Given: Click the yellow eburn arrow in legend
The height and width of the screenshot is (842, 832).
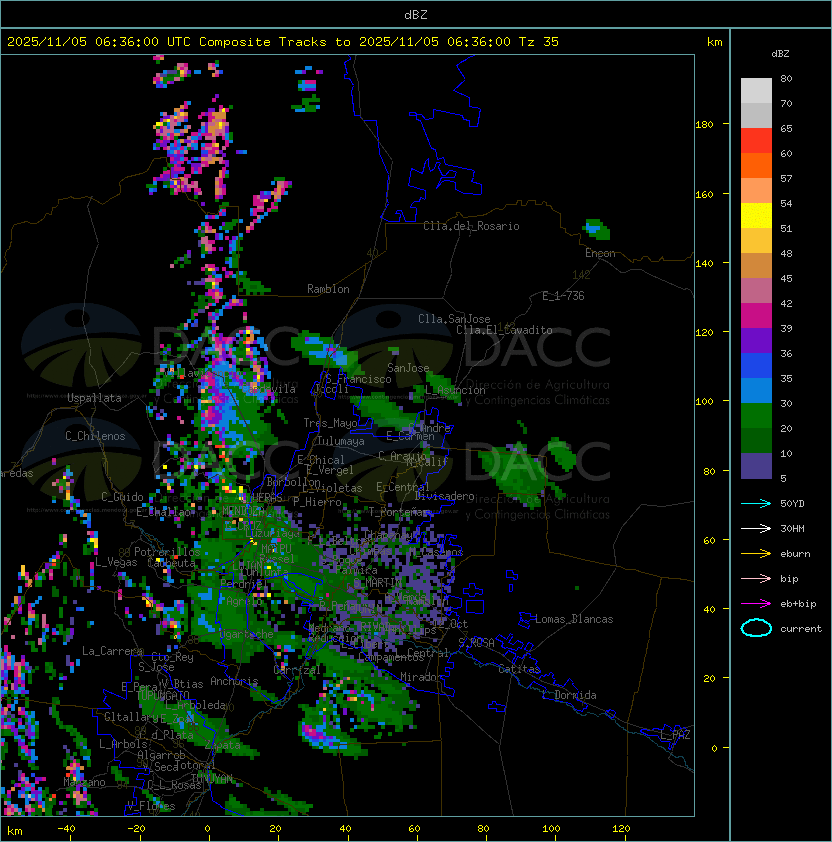Looking at the screenshot, I should (756, 554).
